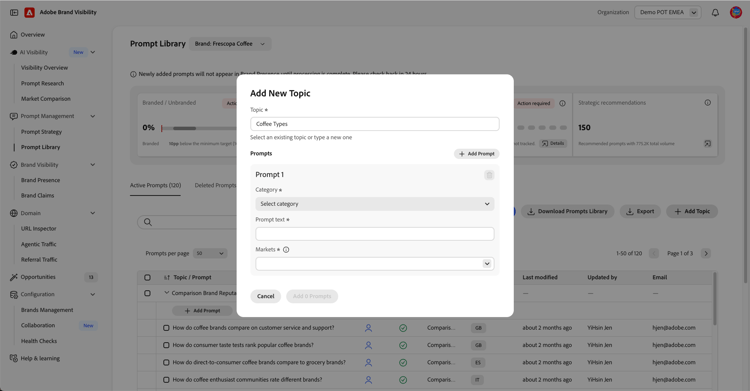Check the direct-to-consumer coffee brands prompt

(x=166, y=362)
